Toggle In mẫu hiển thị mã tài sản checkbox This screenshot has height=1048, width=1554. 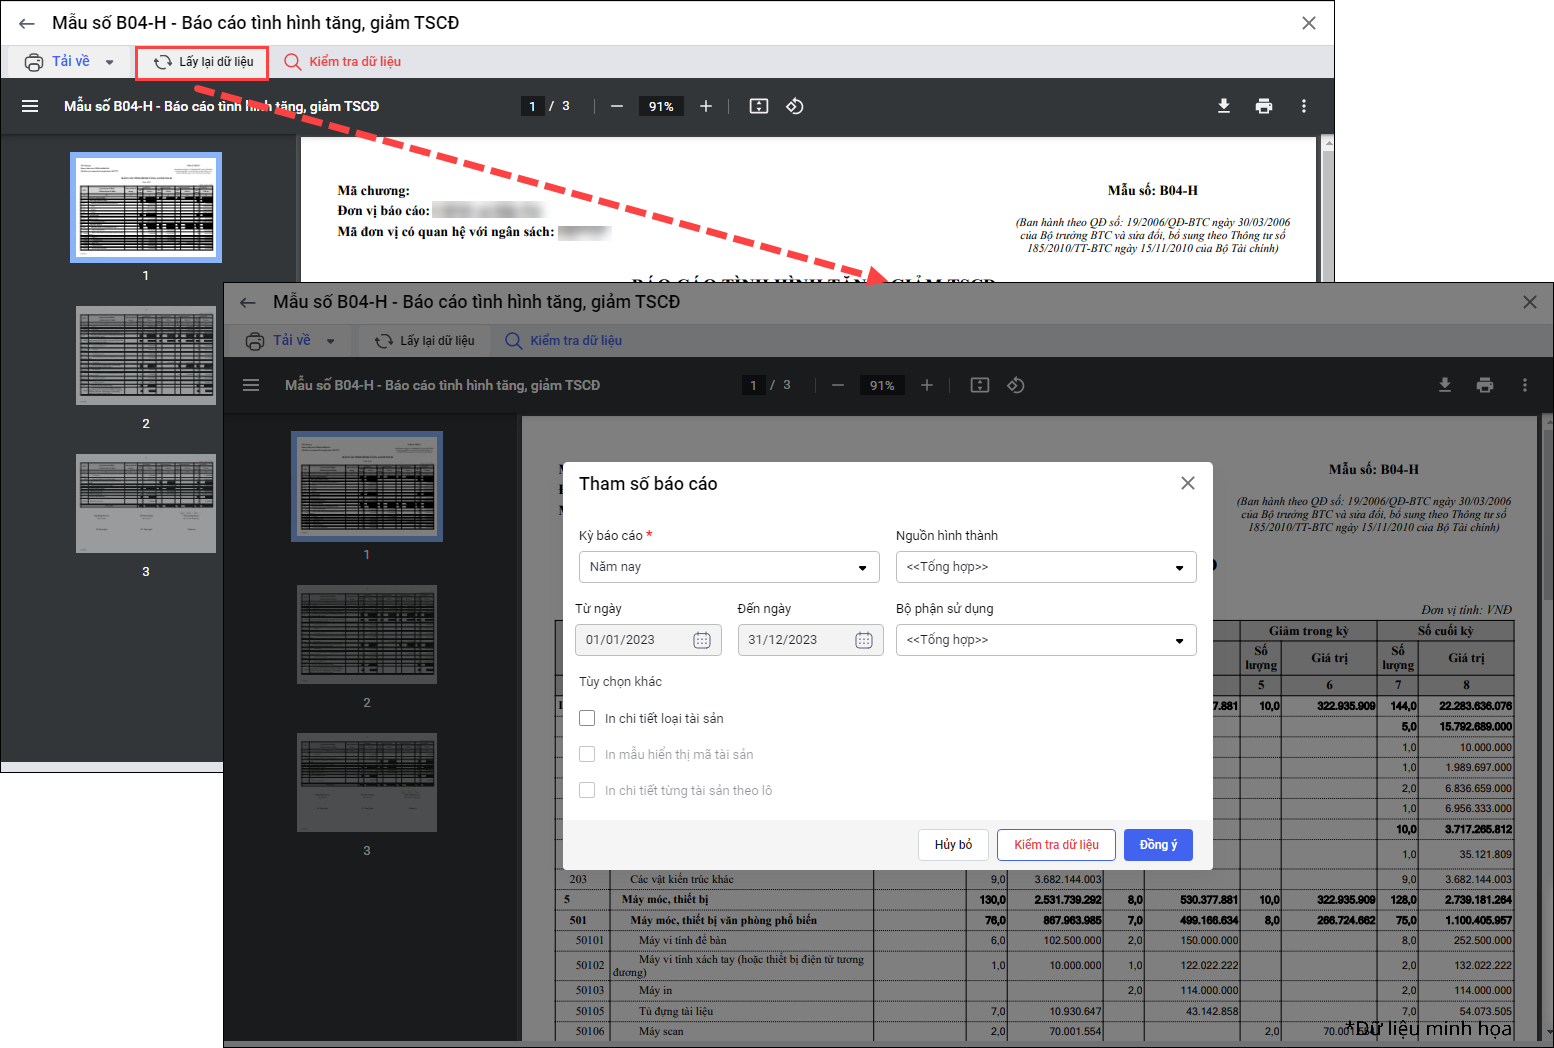(x=587, y=754)
